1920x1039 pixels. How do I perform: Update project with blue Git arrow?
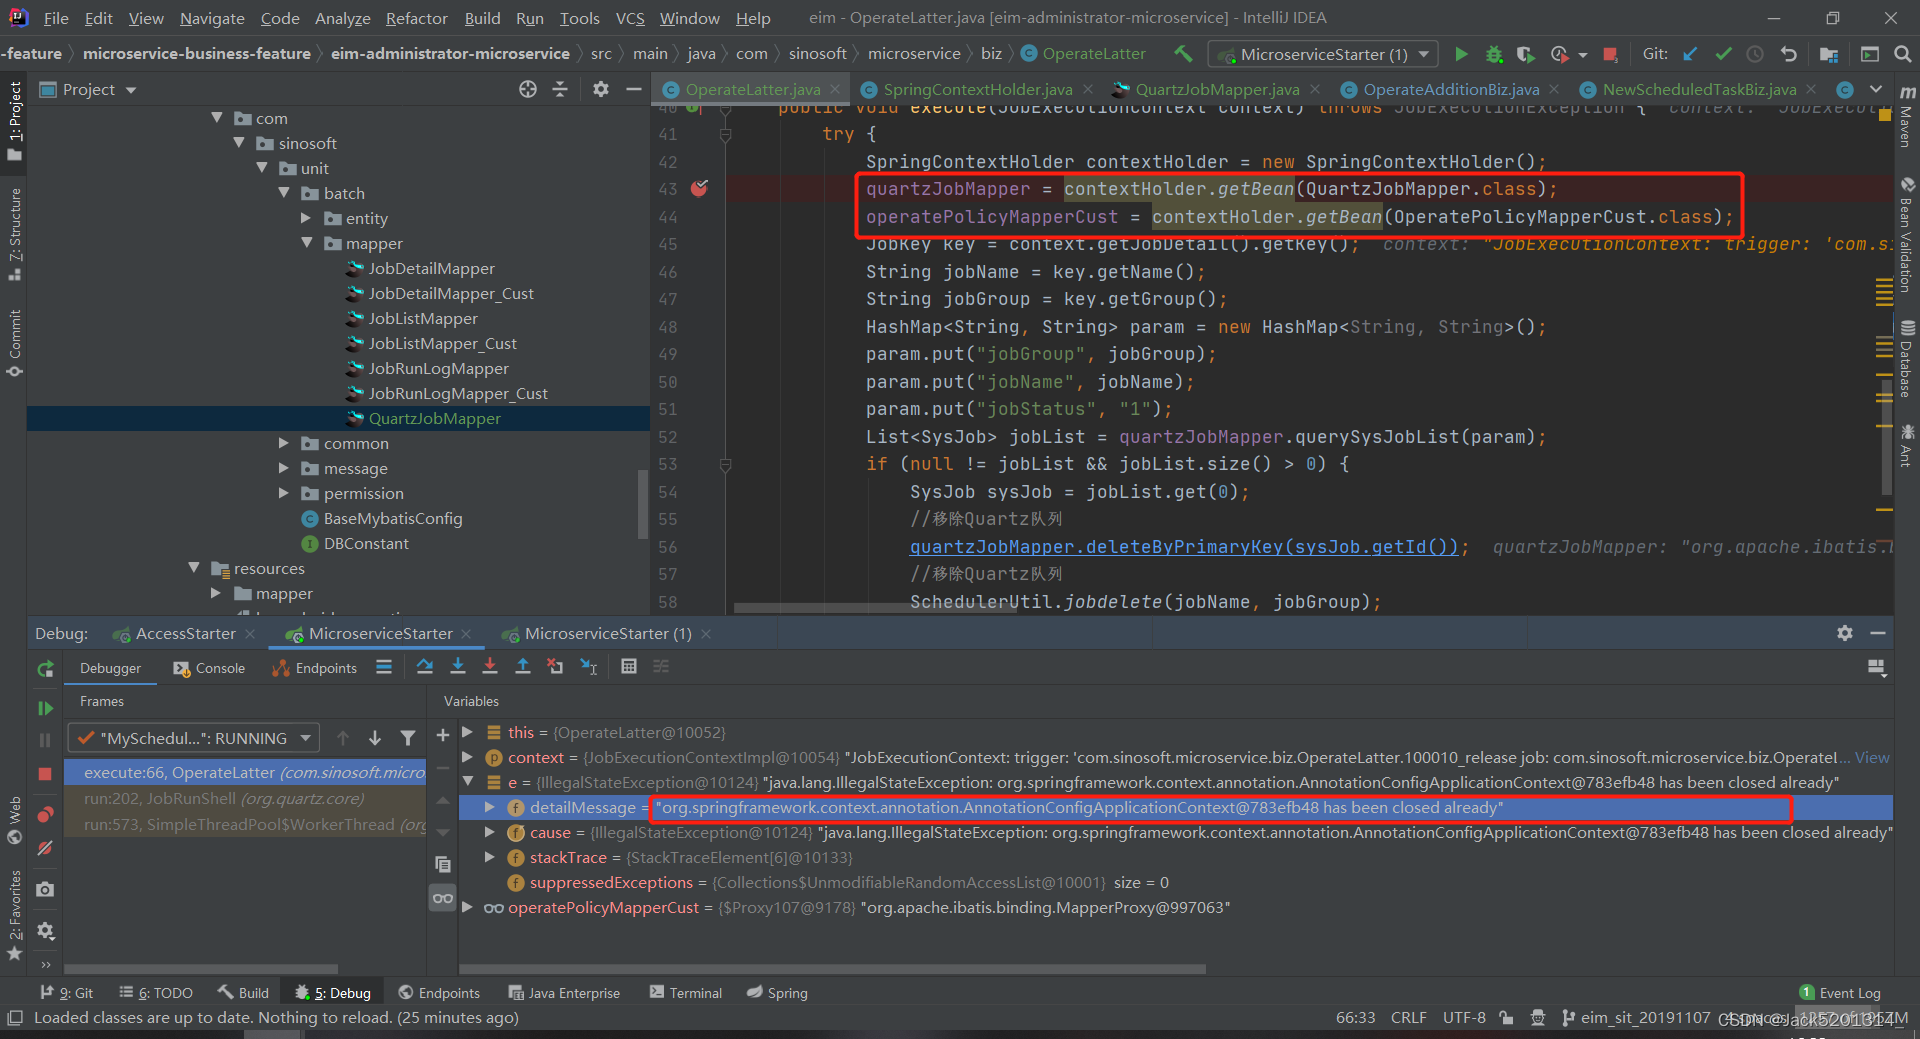pyautogui.click(x=1690, y=54)
